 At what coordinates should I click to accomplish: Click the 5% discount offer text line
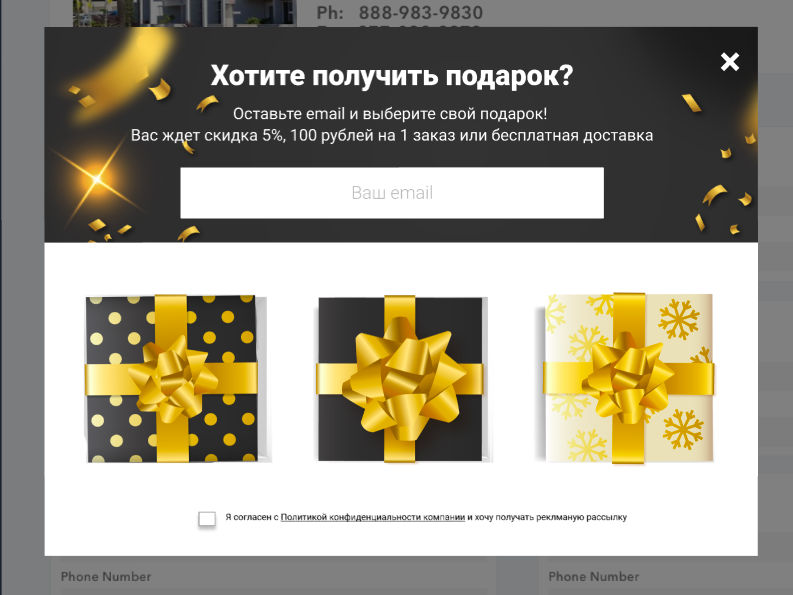(392, 136)
